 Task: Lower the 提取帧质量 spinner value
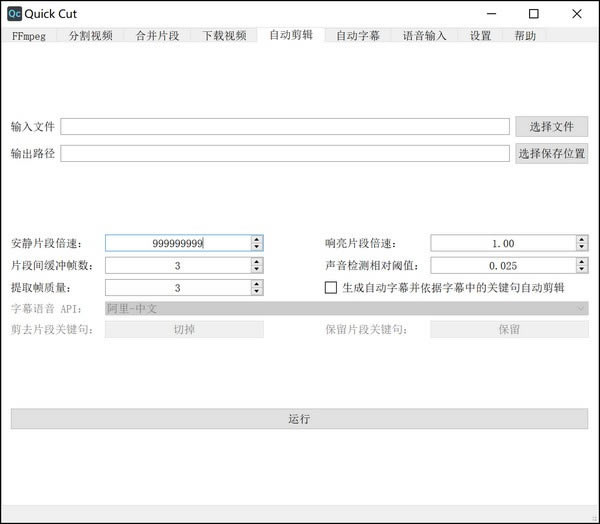[257, 292]
